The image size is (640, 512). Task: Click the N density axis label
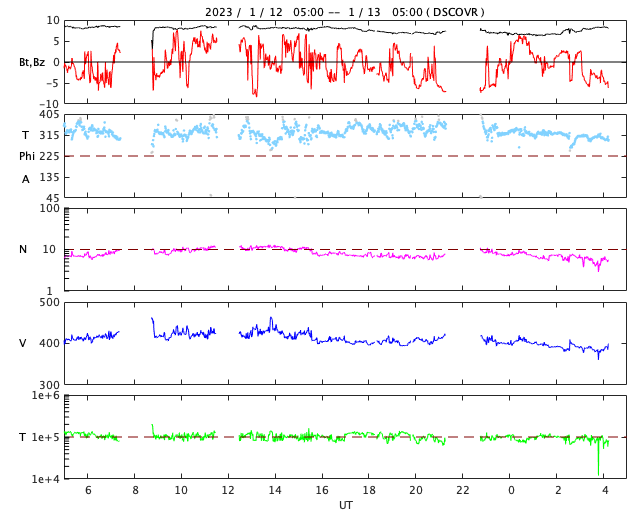23,249
